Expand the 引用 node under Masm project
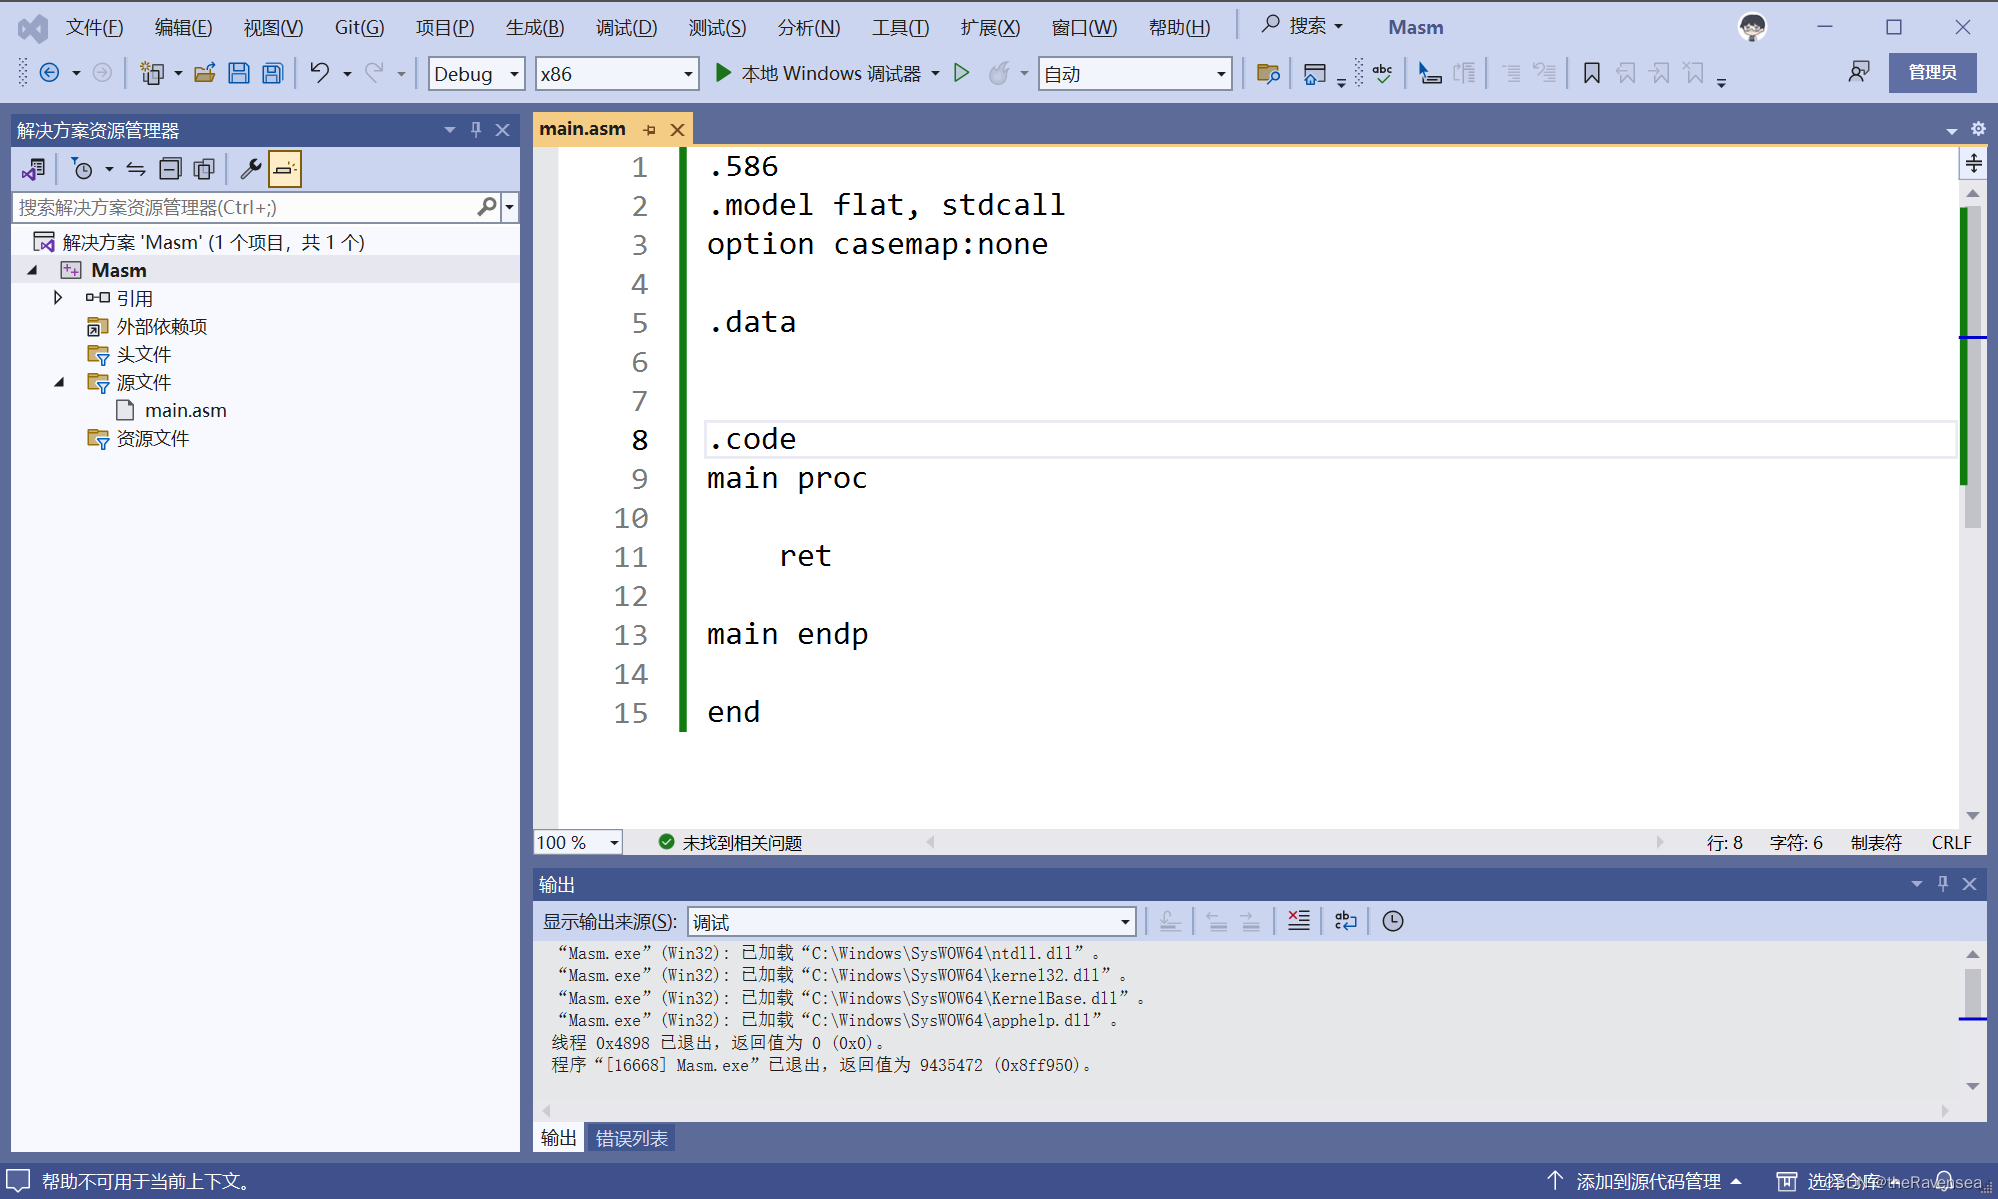The image size is (1998, 1199). point(57,297)
